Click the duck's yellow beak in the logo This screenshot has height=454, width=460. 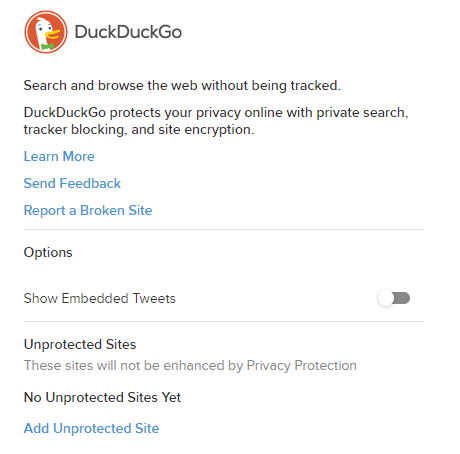click(x=53, y=34)
